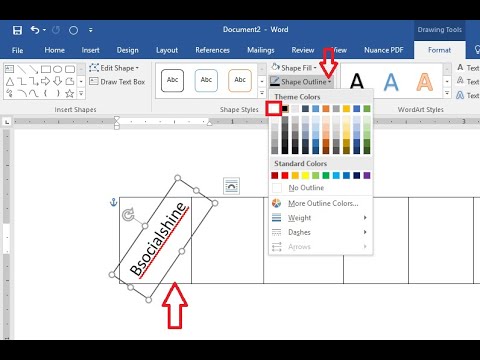Expand the Shape Styles gallery More button
The image size is (480, 360).
[x=262, y=93]
